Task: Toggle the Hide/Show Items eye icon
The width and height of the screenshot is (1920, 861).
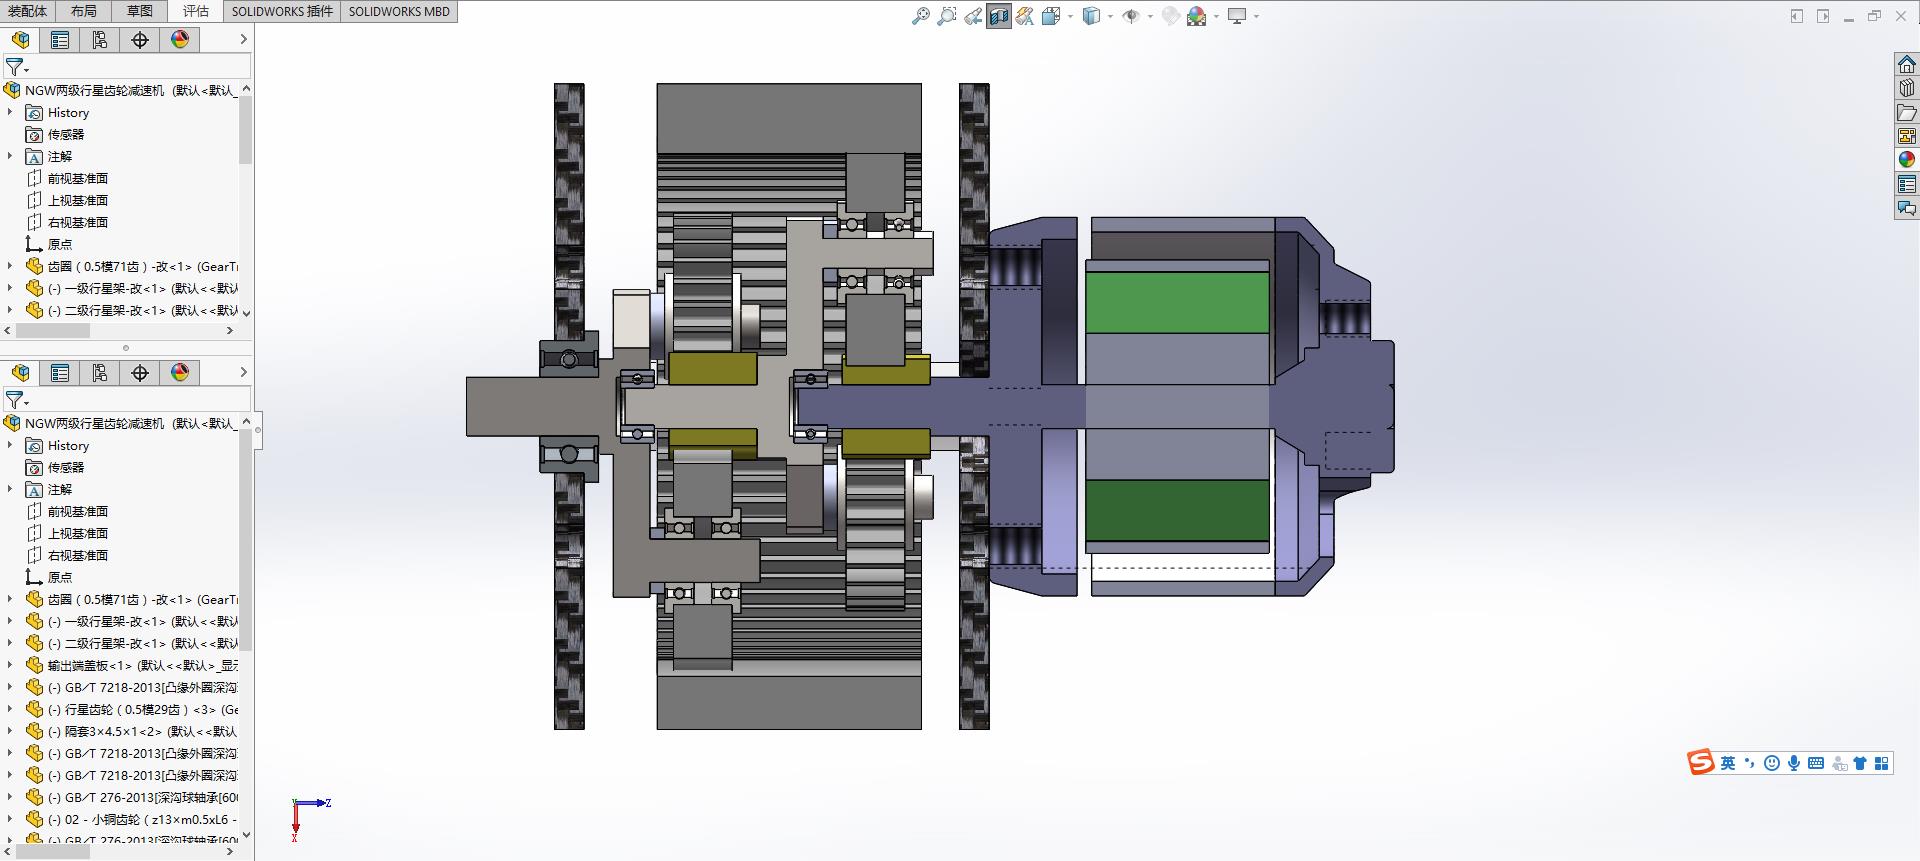Action: pyautogui.click(x=1131, y=16)
